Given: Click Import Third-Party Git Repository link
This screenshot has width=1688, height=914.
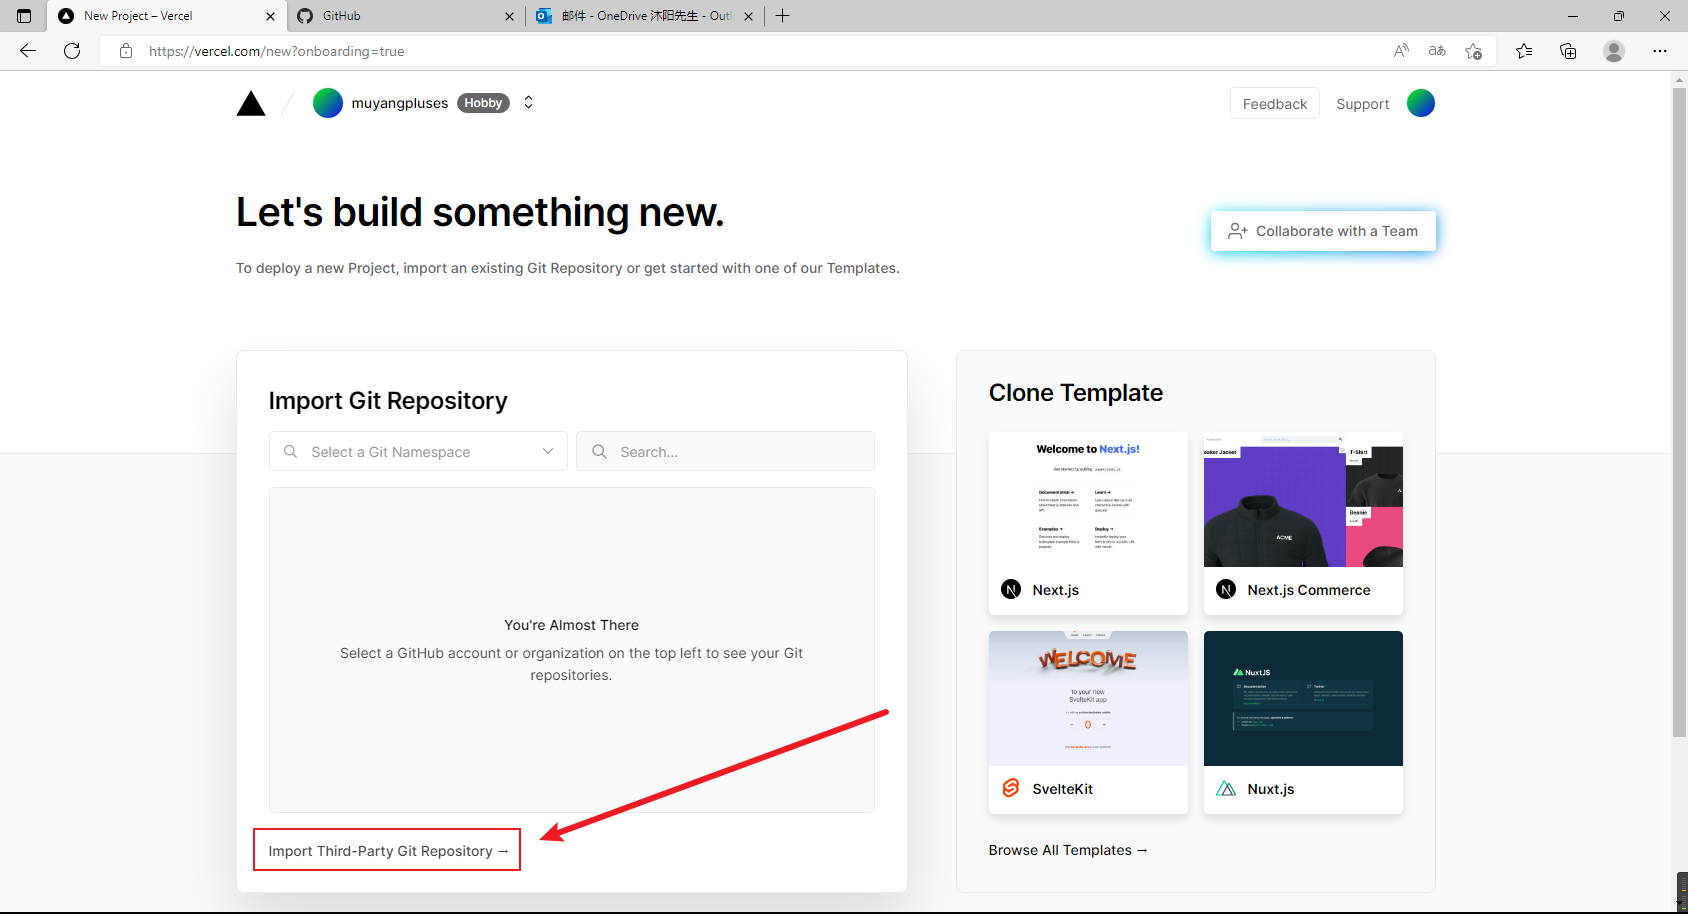Looking at the screenshot, I should tap(387, 851).
